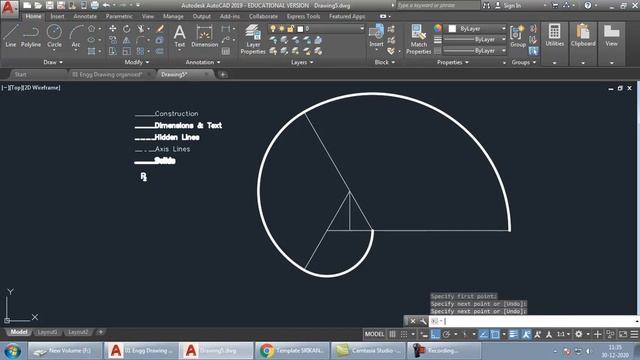Open the Start file tab
This screenshot has height=360, width=640.
(x=20, y=74)
